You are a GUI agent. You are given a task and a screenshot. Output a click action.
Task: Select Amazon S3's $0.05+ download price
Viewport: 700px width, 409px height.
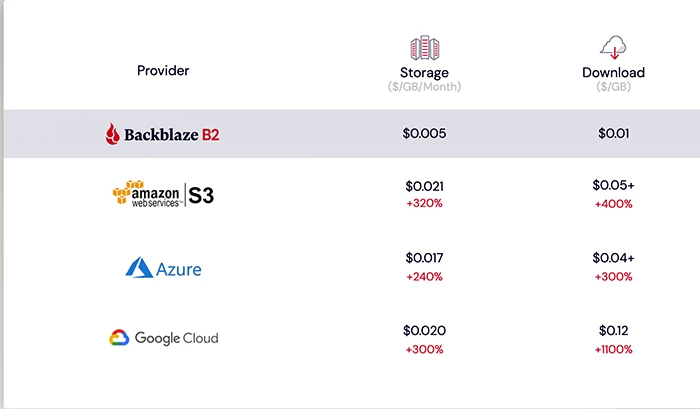coord(613,186)
